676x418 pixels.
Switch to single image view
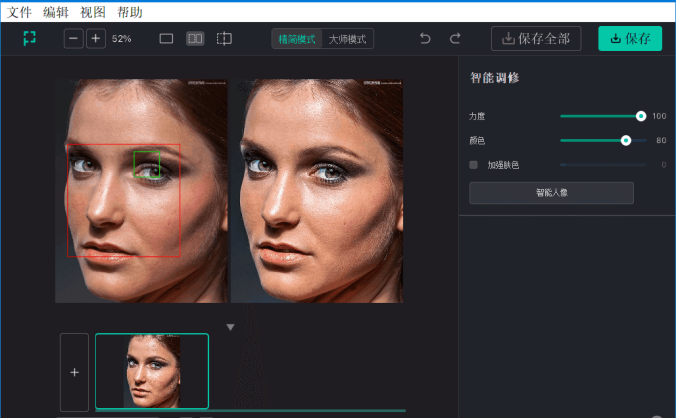(166, 38)
